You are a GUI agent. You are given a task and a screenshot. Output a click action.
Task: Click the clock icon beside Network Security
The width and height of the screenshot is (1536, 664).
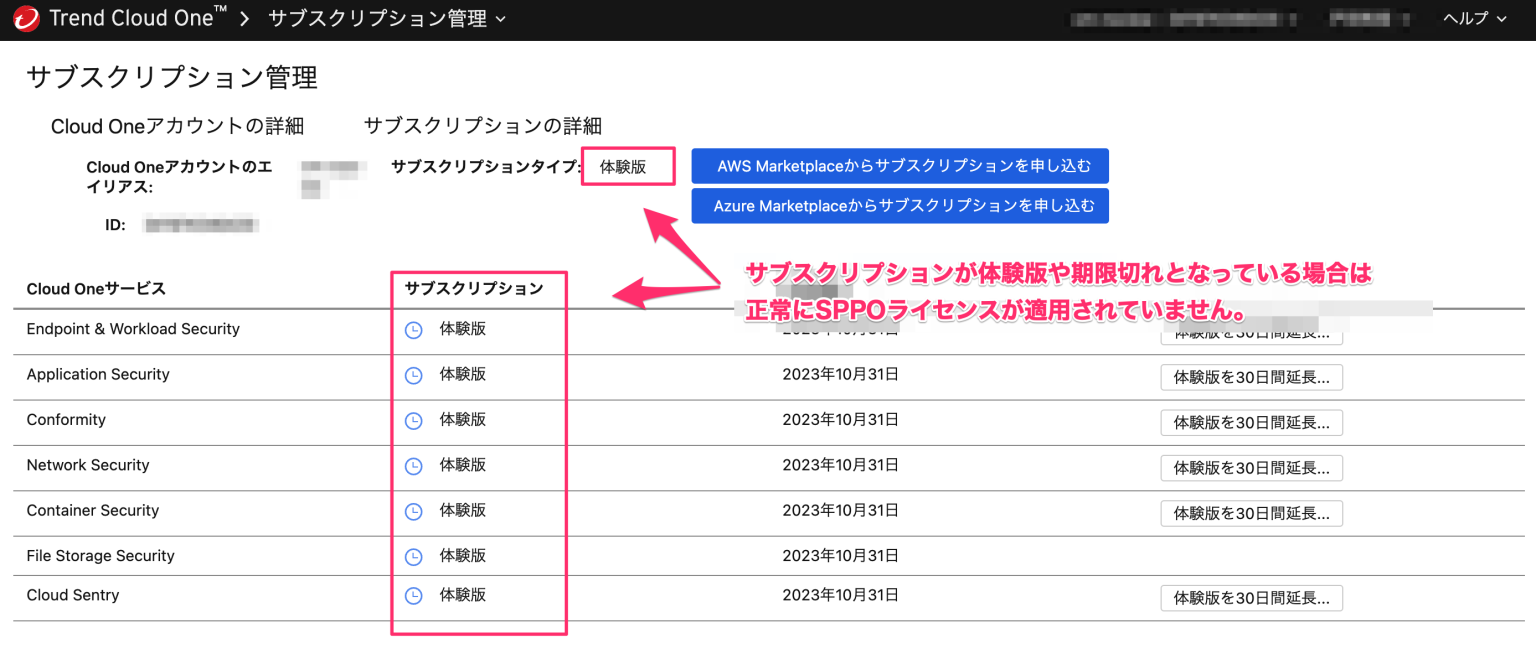(413, 466)
